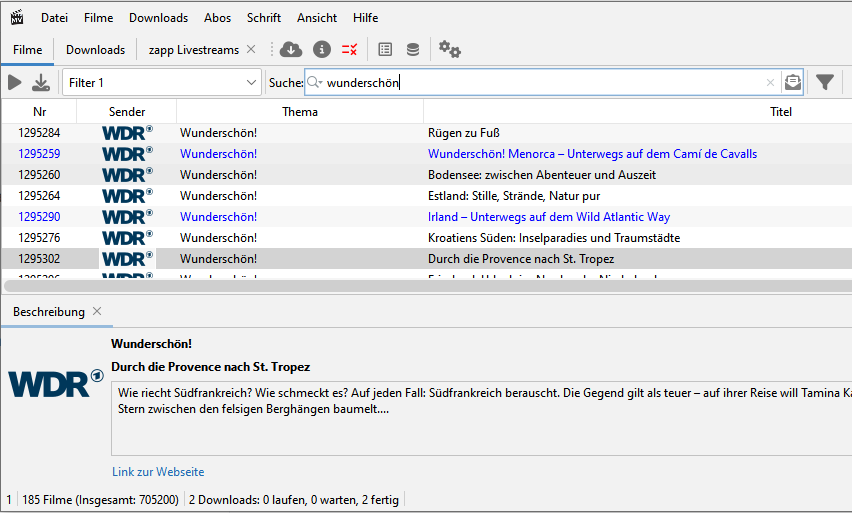Clear the search field text
The width and height of the screenshot is (852, 513).
tap(770, 83)
